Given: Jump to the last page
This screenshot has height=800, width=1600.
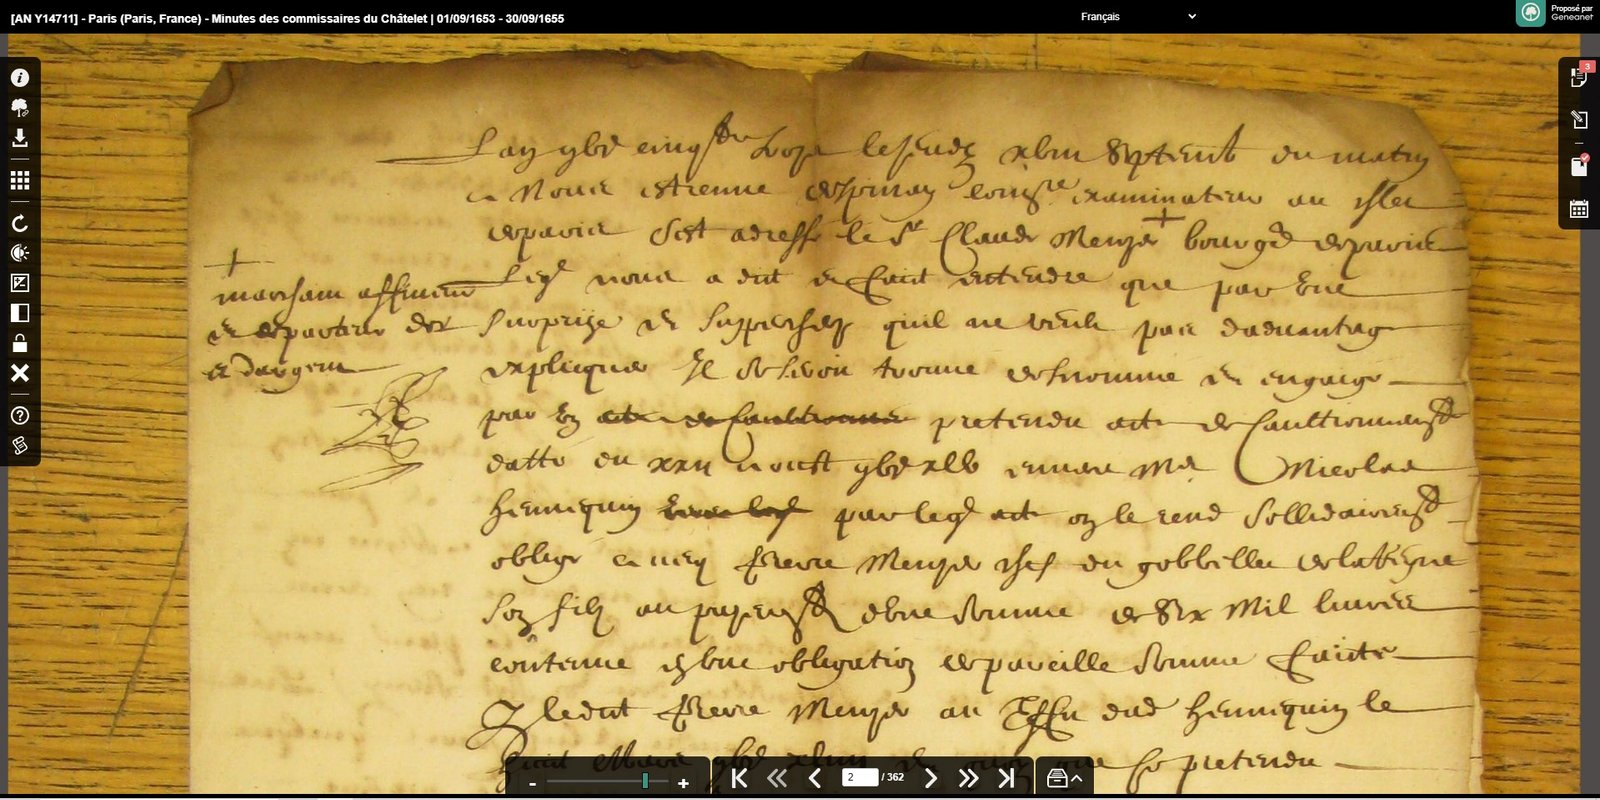Looking at the screenshot, I should click(x=1007, y=778).
